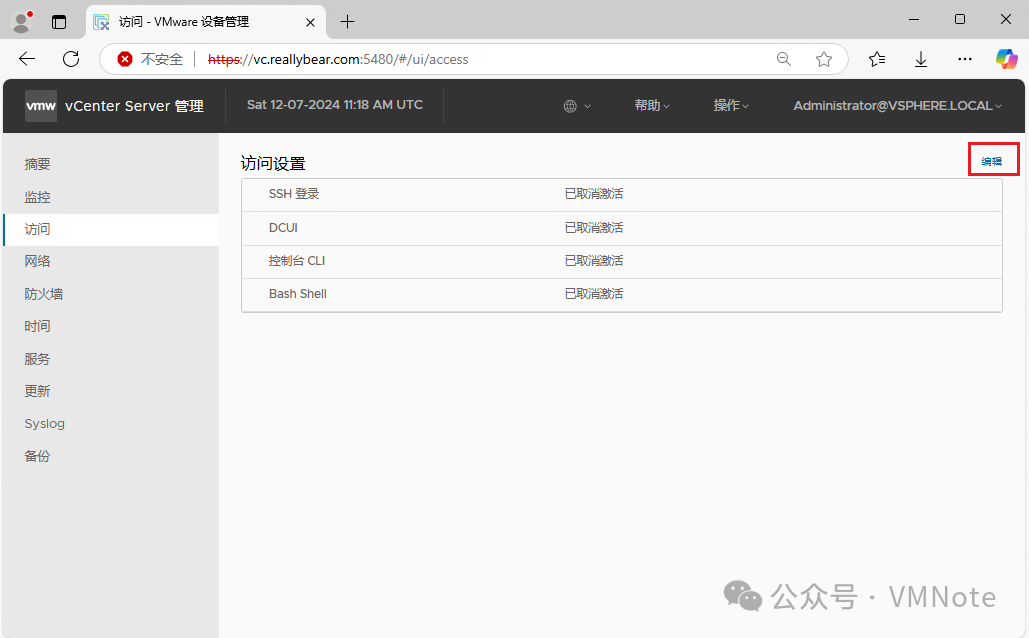Open the globe language selector

[577, 106]
